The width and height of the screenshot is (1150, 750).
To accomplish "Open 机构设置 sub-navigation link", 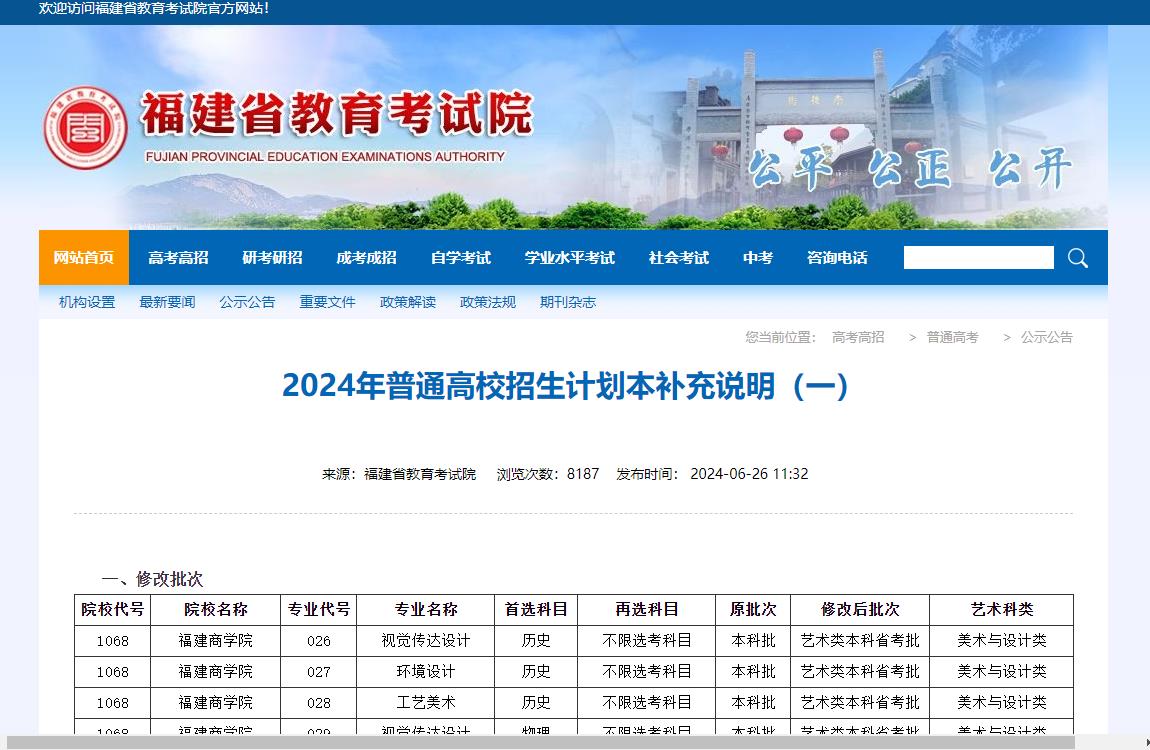I will click(87, 302).
